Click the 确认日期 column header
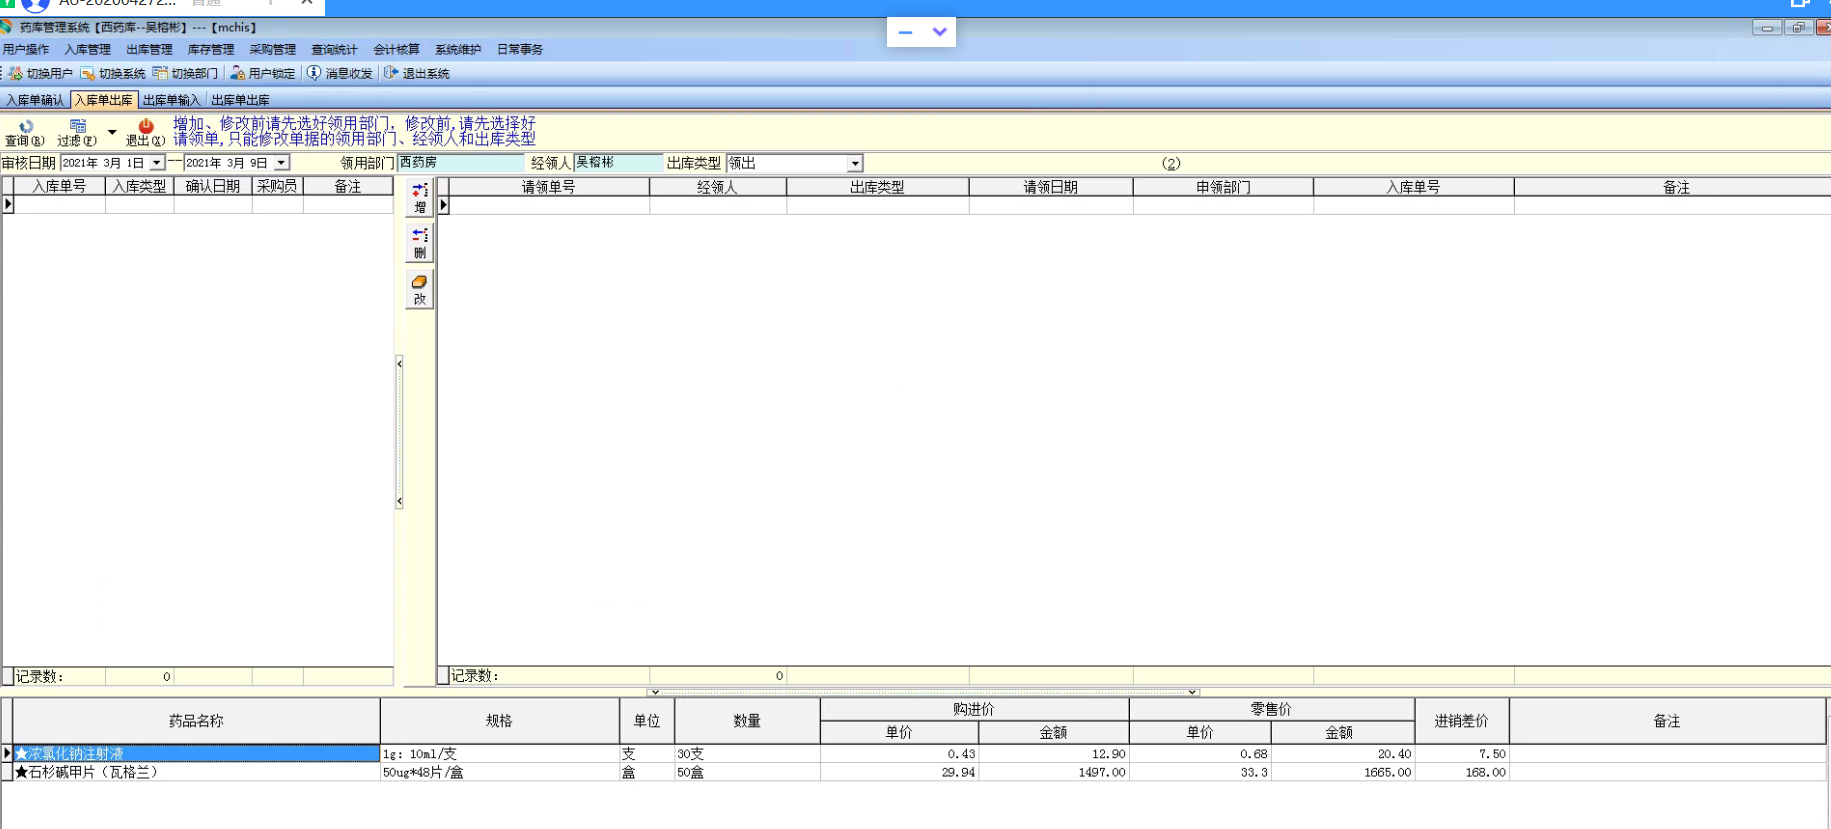1831x829 pixels. tap(213, 186)
